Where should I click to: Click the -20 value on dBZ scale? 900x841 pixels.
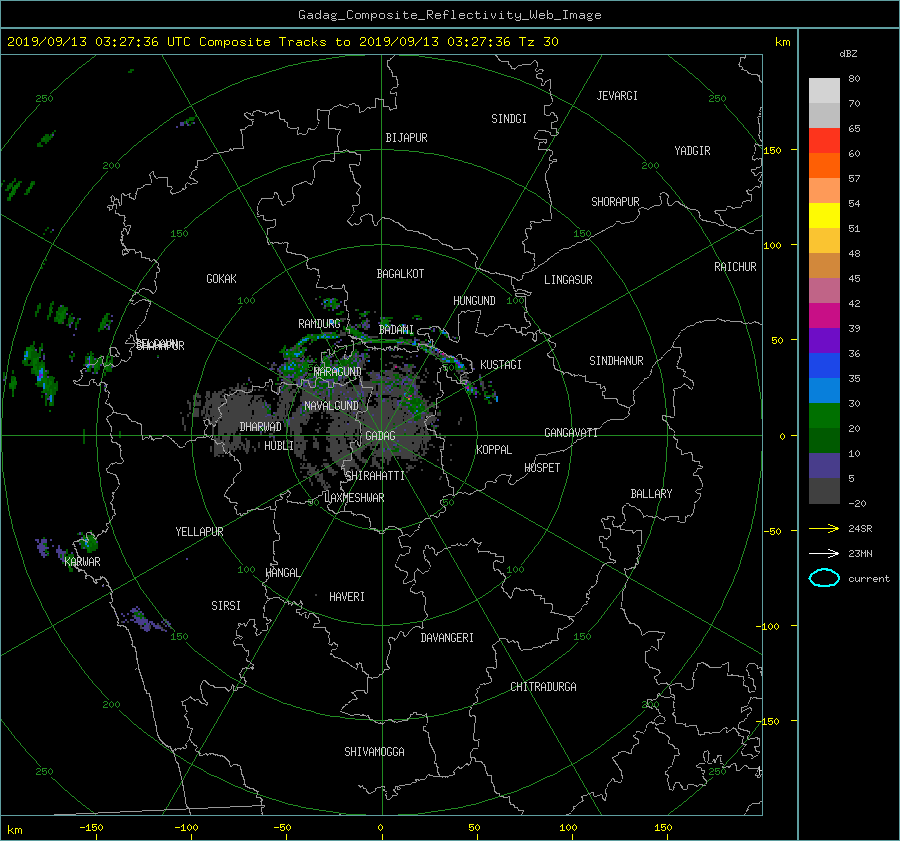pos(857,503)
